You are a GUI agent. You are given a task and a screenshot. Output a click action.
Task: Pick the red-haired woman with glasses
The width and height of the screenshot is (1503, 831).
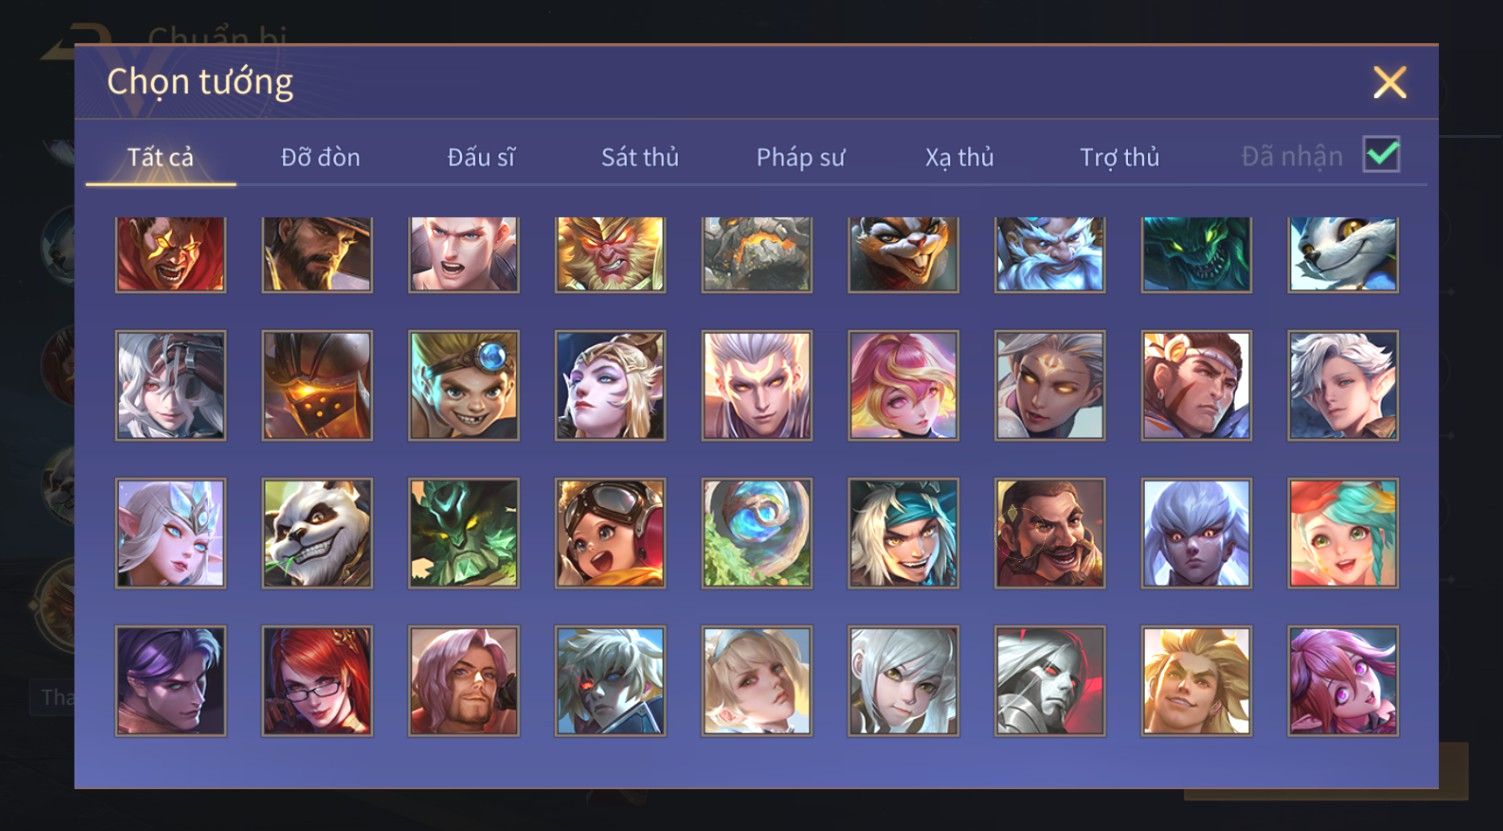pos(317,681)
